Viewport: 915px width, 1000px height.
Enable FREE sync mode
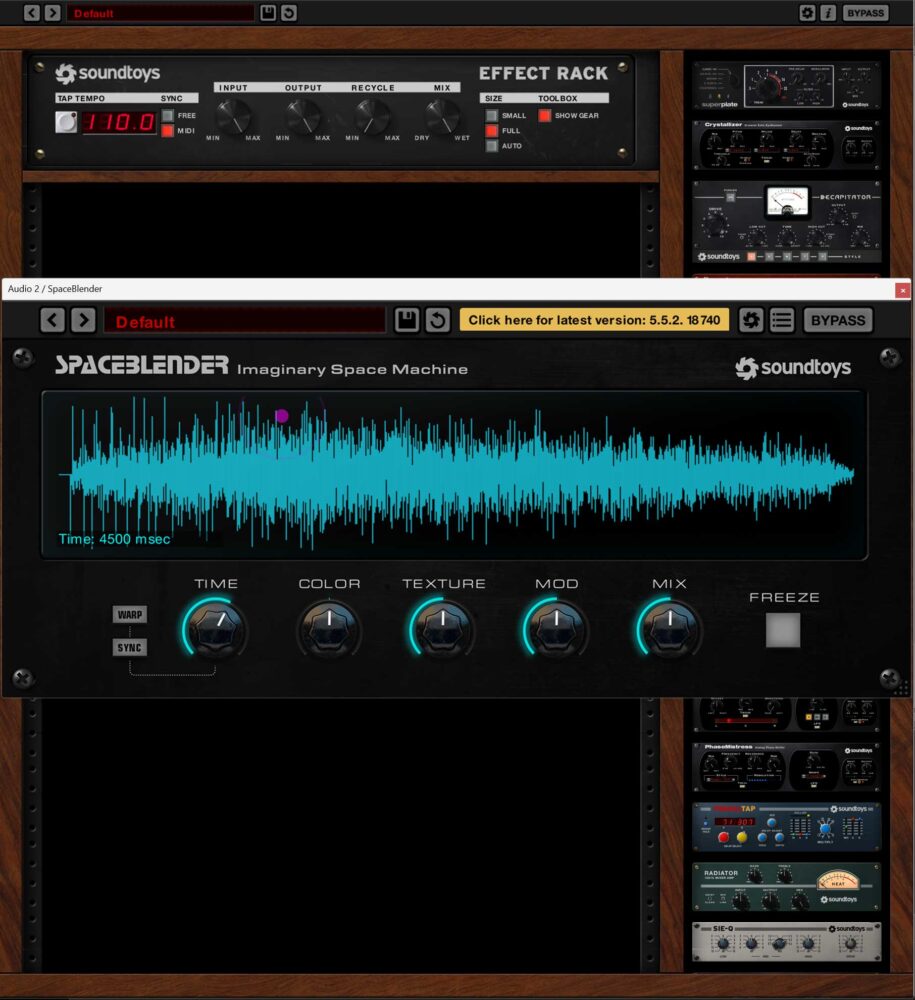tap(168, 115)
